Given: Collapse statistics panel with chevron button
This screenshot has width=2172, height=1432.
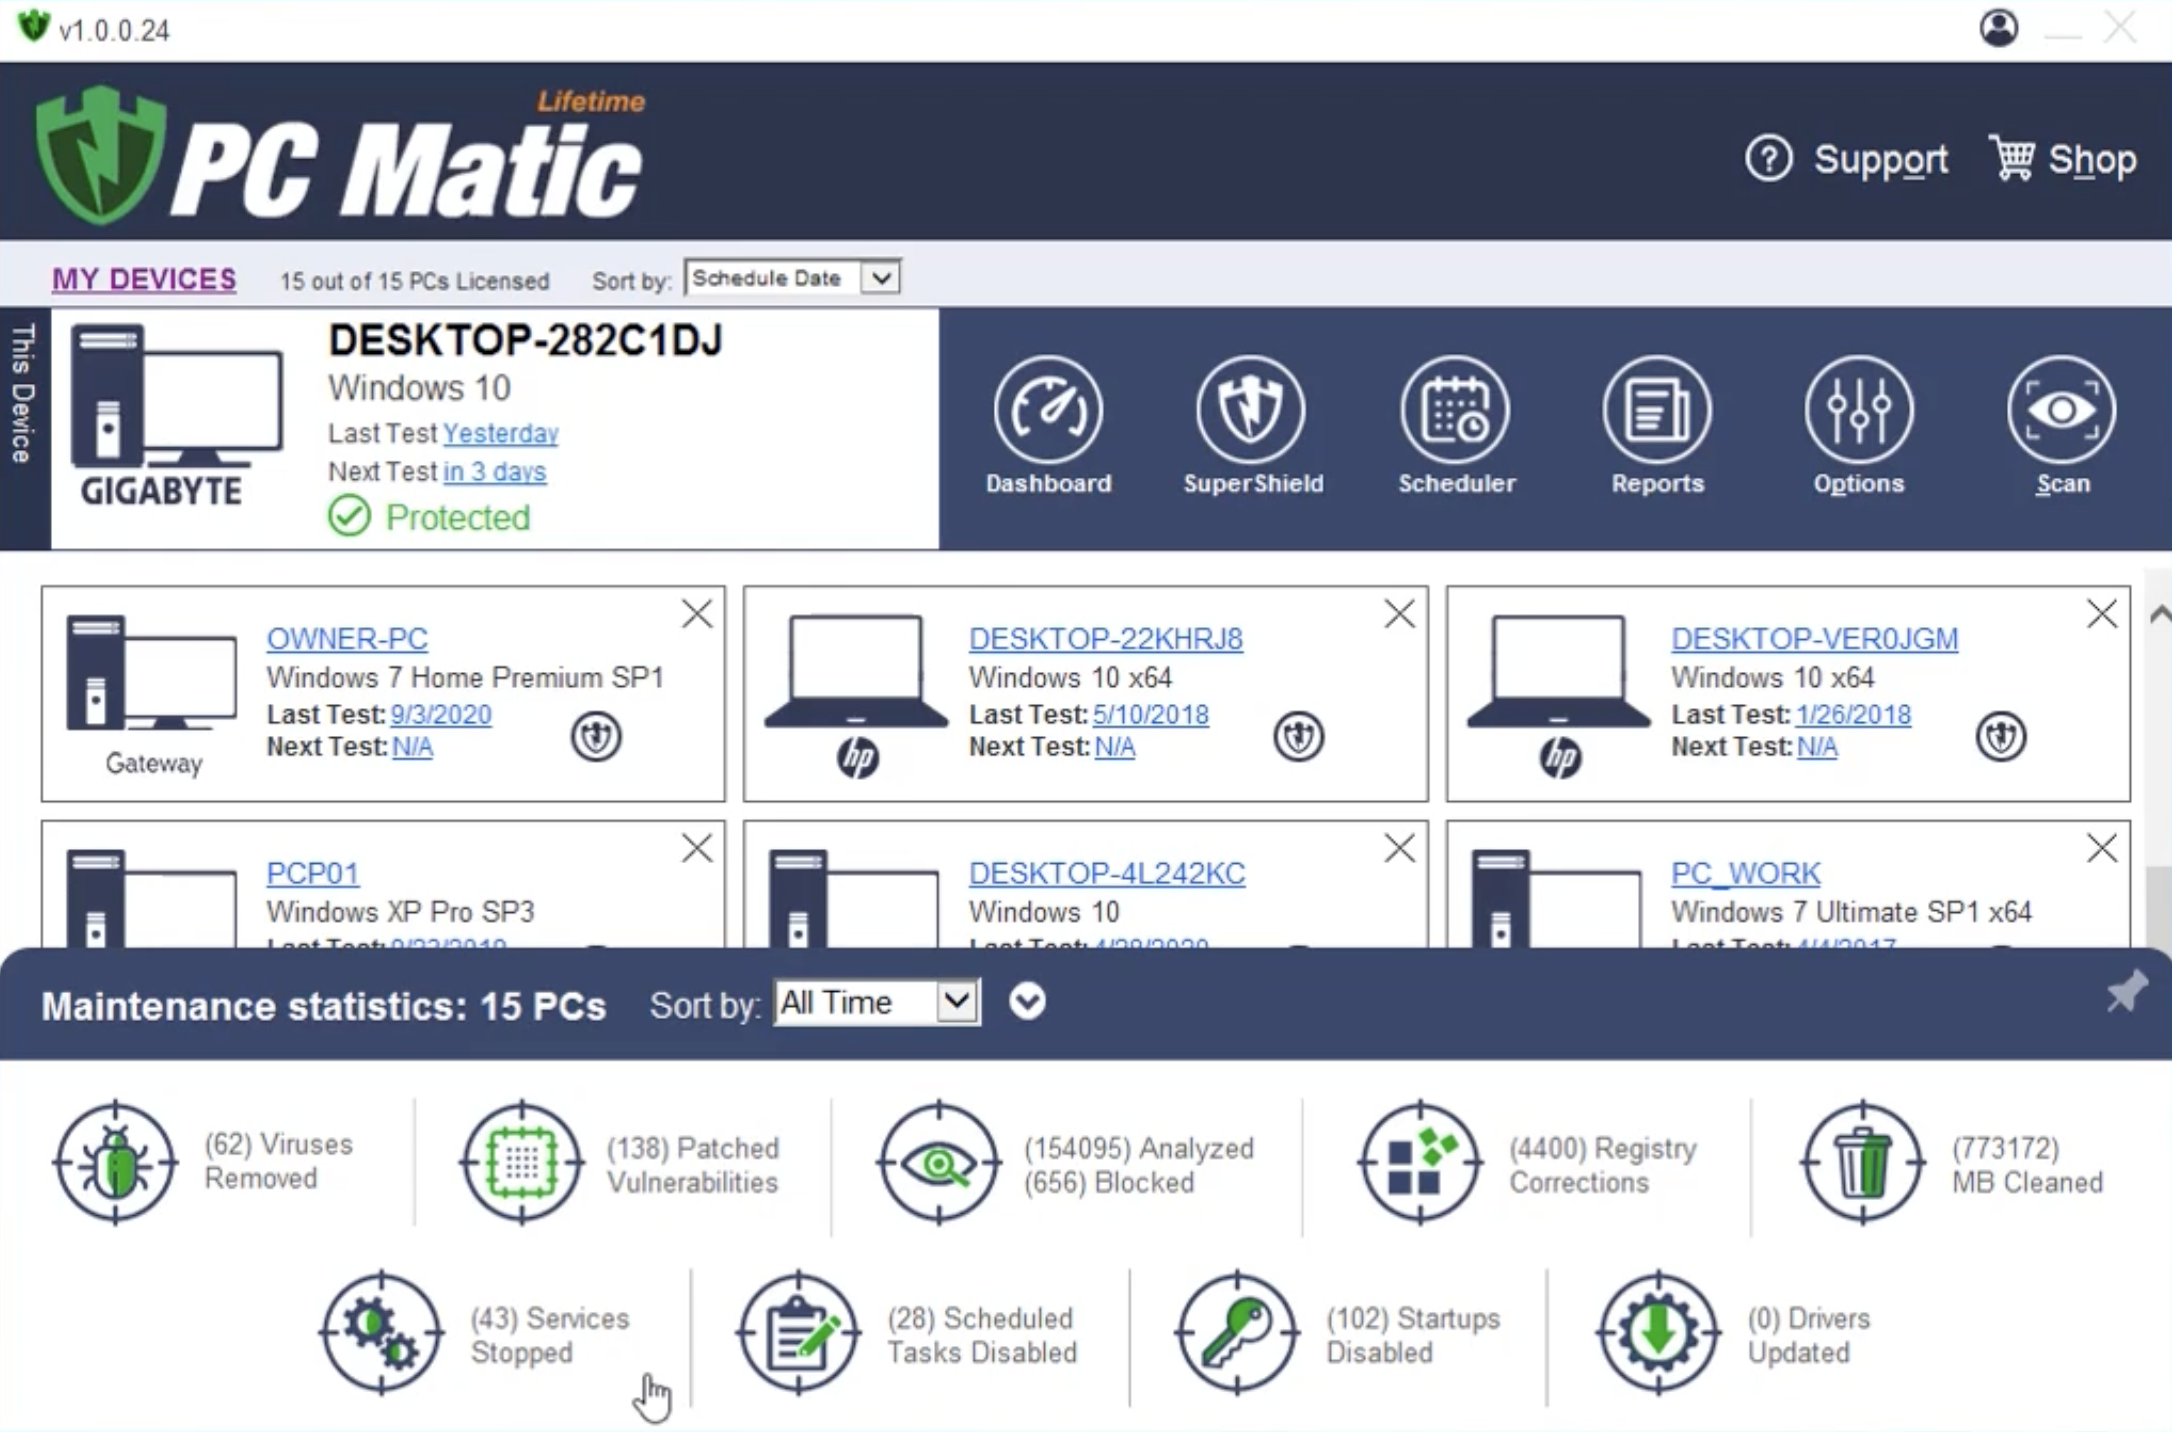Looking at the screenshot, I should 1027,1001.
